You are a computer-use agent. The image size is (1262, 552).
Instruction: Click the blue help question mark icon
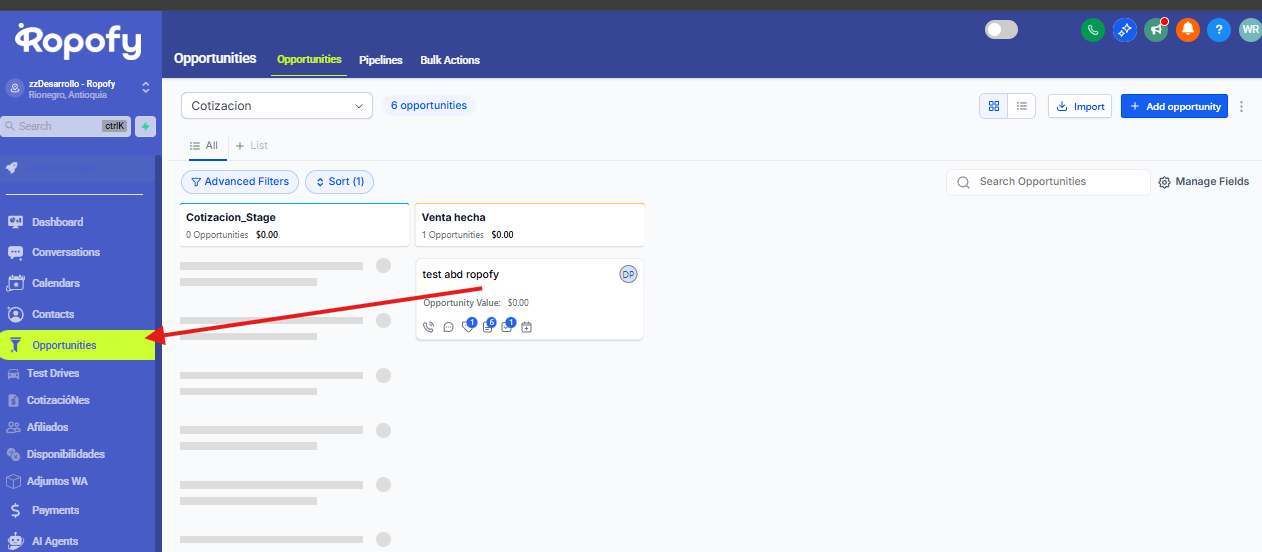point(1218,30)
